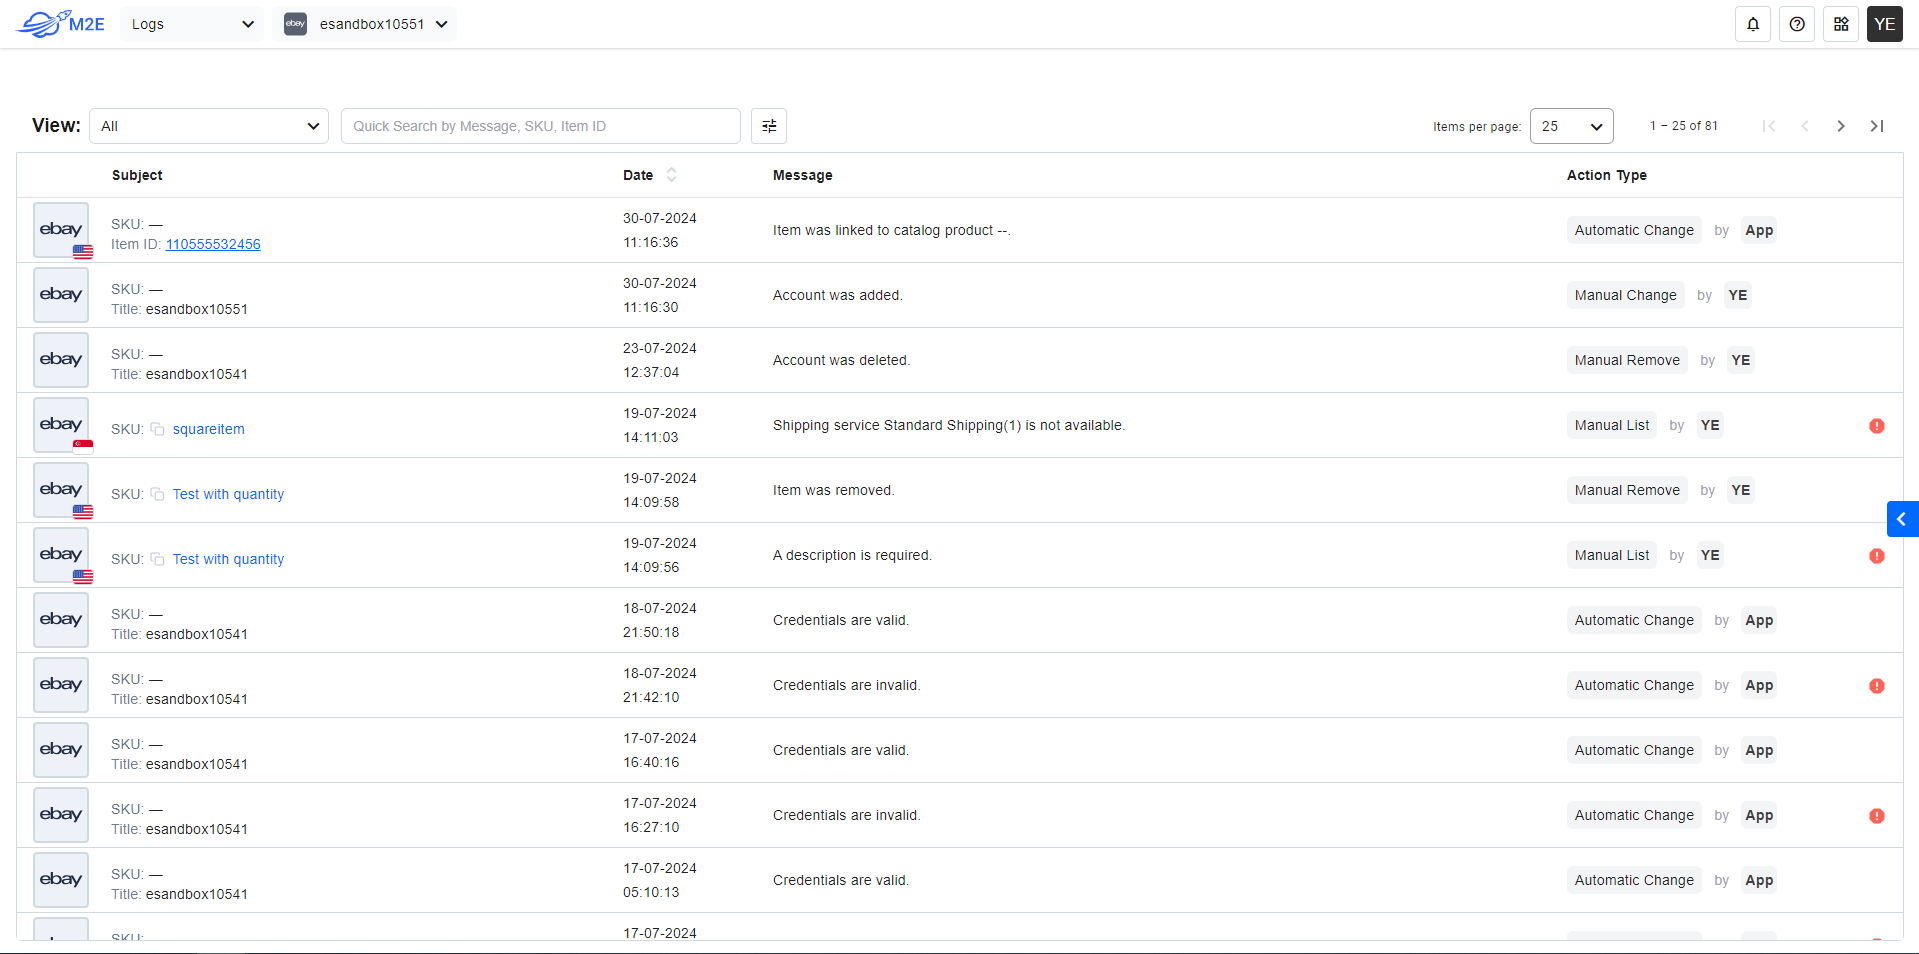The image size is (1919, 954).
Task: Click eBay thumbnail on Account was added row
Action: pyautogui.click(x=61, y=295)
